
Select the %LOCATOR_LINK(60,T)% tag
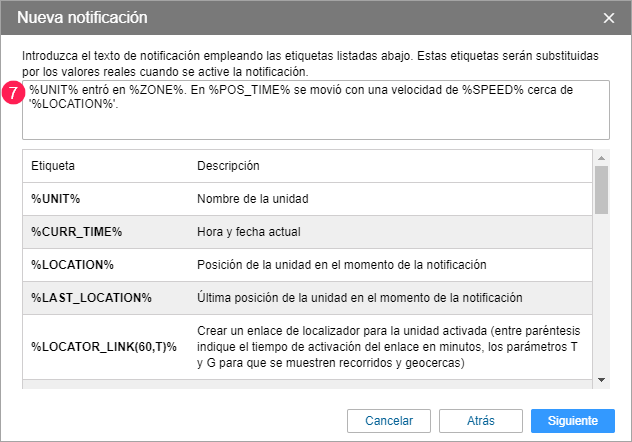point(103,346)
